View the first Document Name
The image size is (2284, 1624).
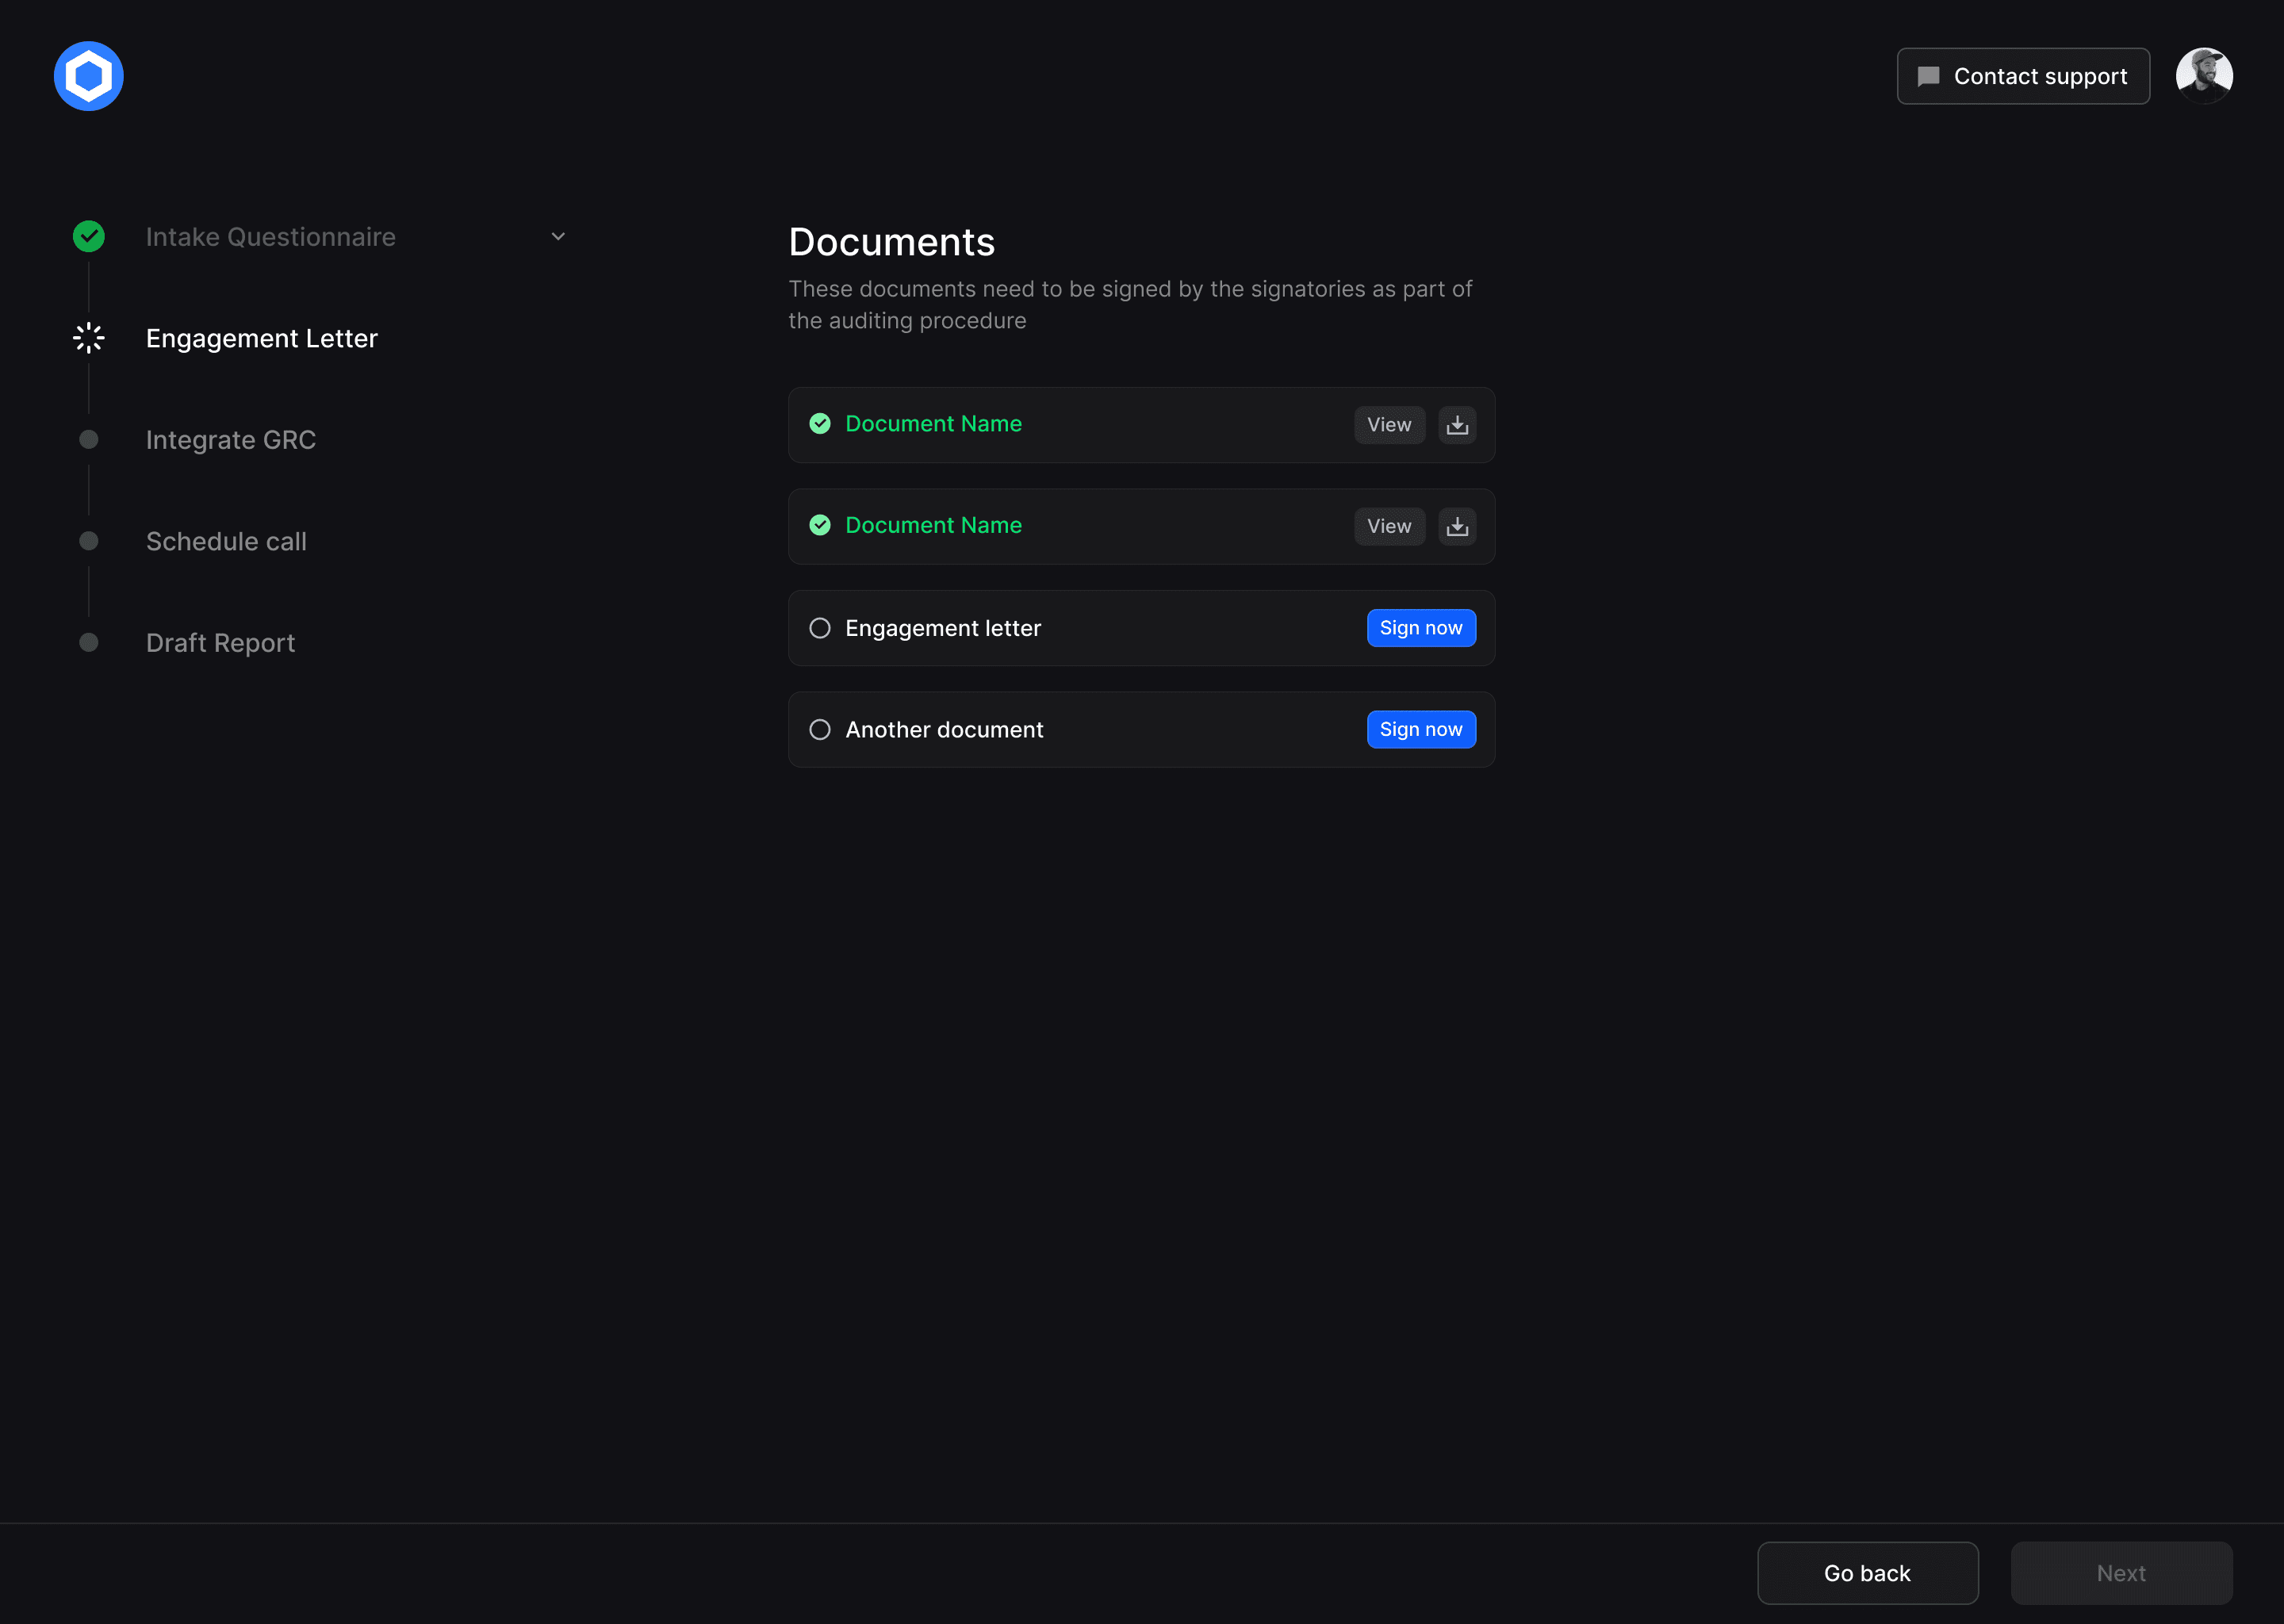coord(1389,425)
